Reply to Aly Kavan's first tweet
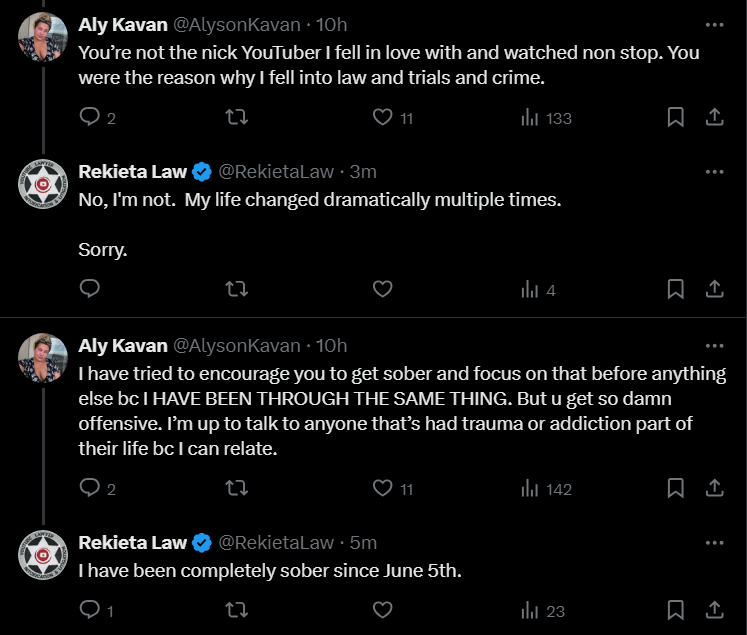The width and height of the screenshot is (747, 635). click(90, 117)
